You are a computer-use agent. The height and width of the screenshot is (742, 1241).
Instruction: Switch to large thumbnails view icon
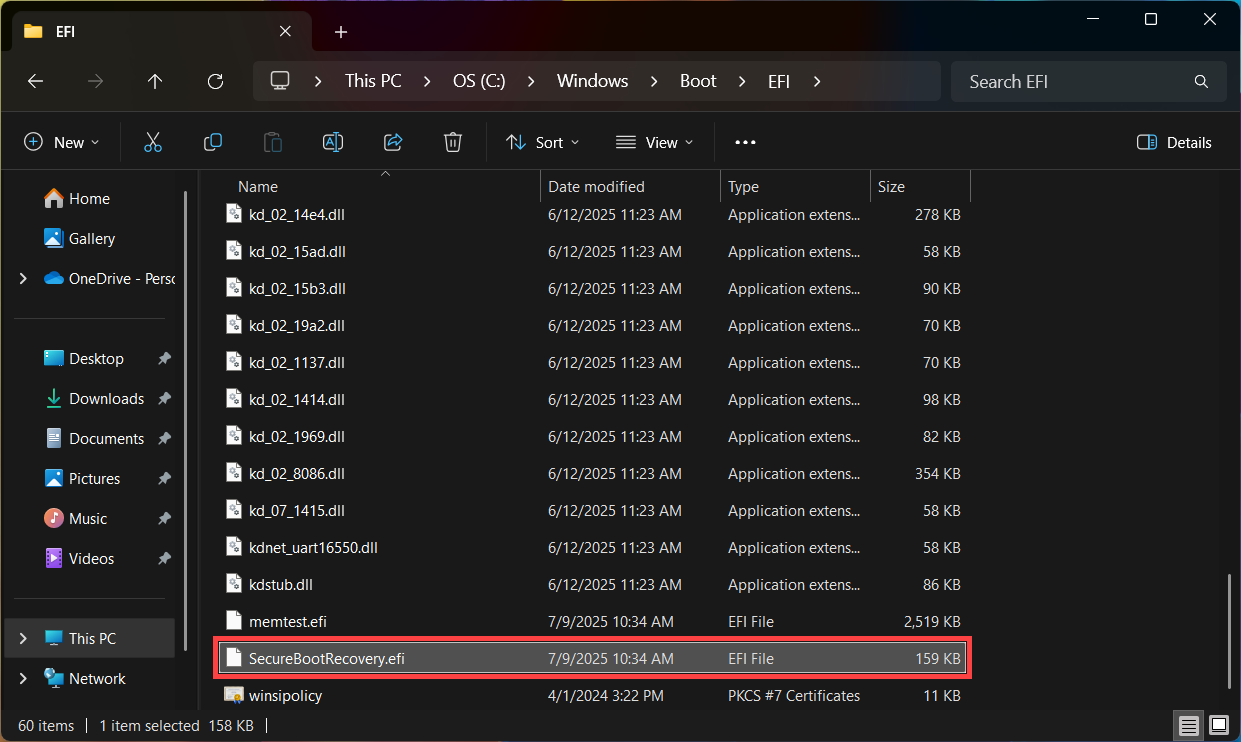point(1219,725)
